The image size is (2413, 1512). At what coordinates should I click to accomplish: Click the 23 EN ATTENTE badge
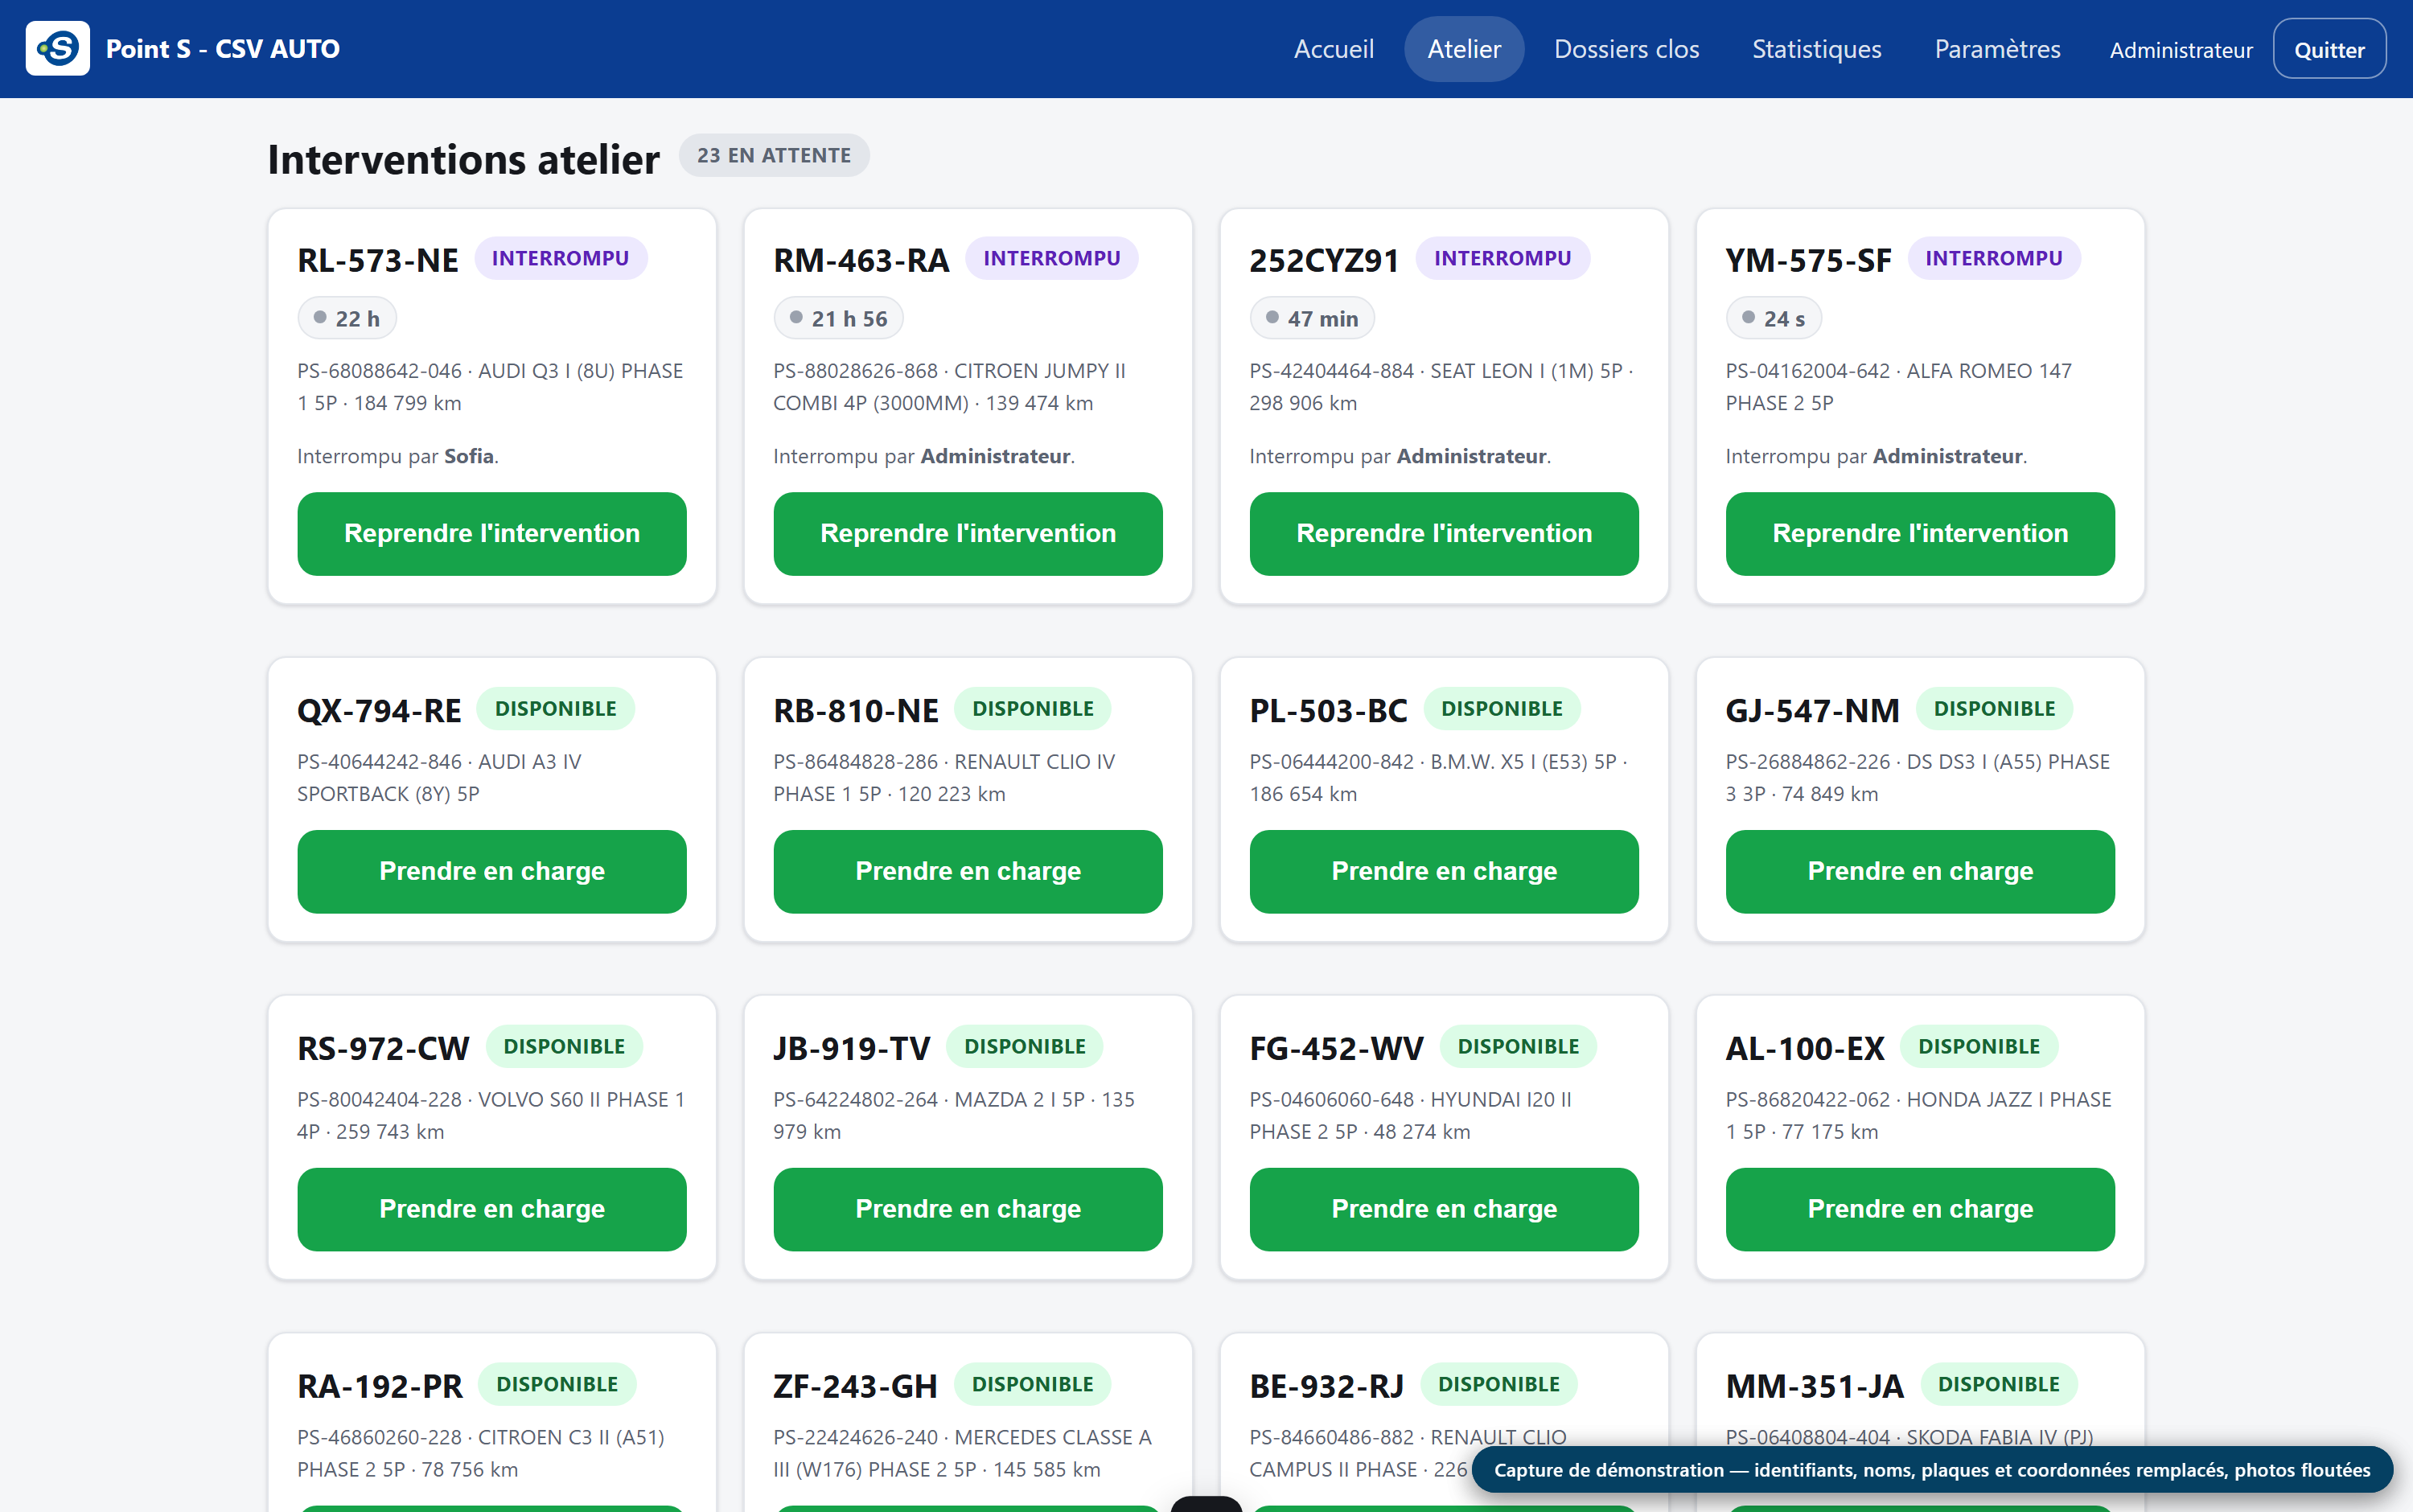[774, 155]
